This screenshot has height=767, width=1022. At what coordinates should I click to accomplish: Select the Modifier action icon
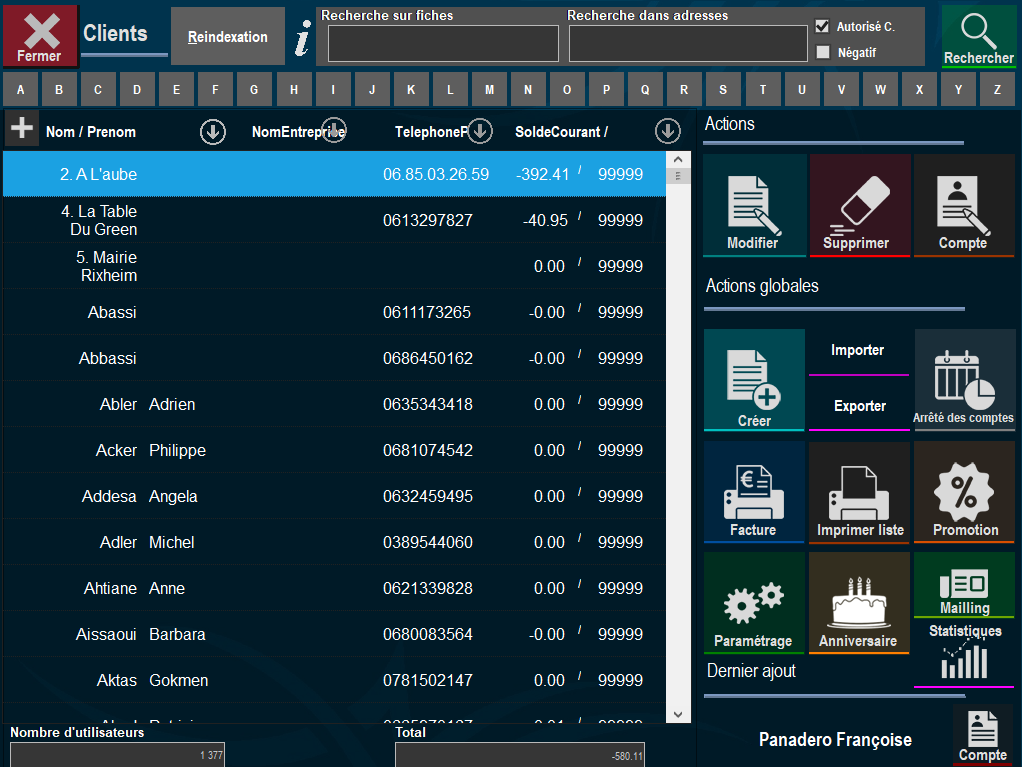pyautogui.click(x=754, y=205)
